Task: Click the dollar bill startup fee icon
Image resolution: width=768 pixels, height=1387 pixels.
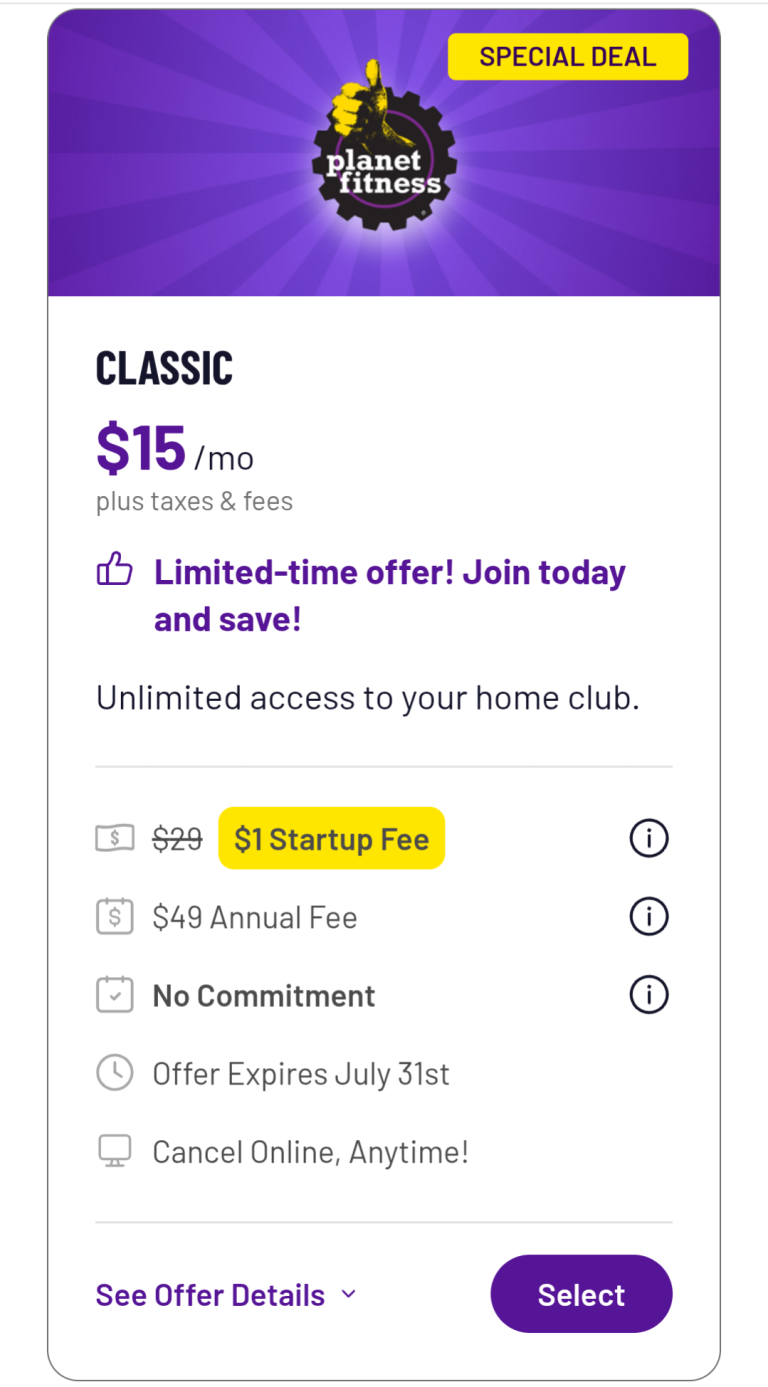Action: click(115, 838)
